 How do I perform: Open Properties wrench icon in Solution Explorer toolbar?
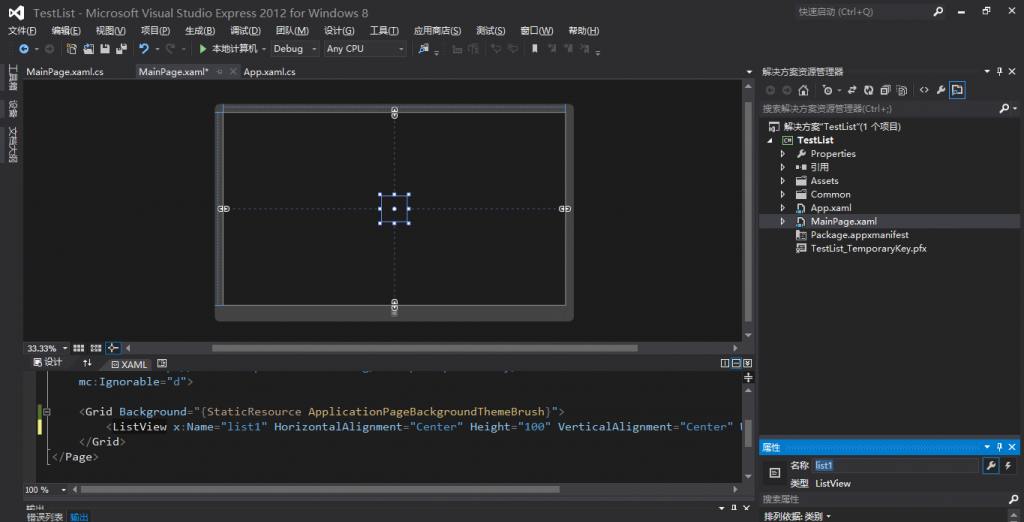941,90
